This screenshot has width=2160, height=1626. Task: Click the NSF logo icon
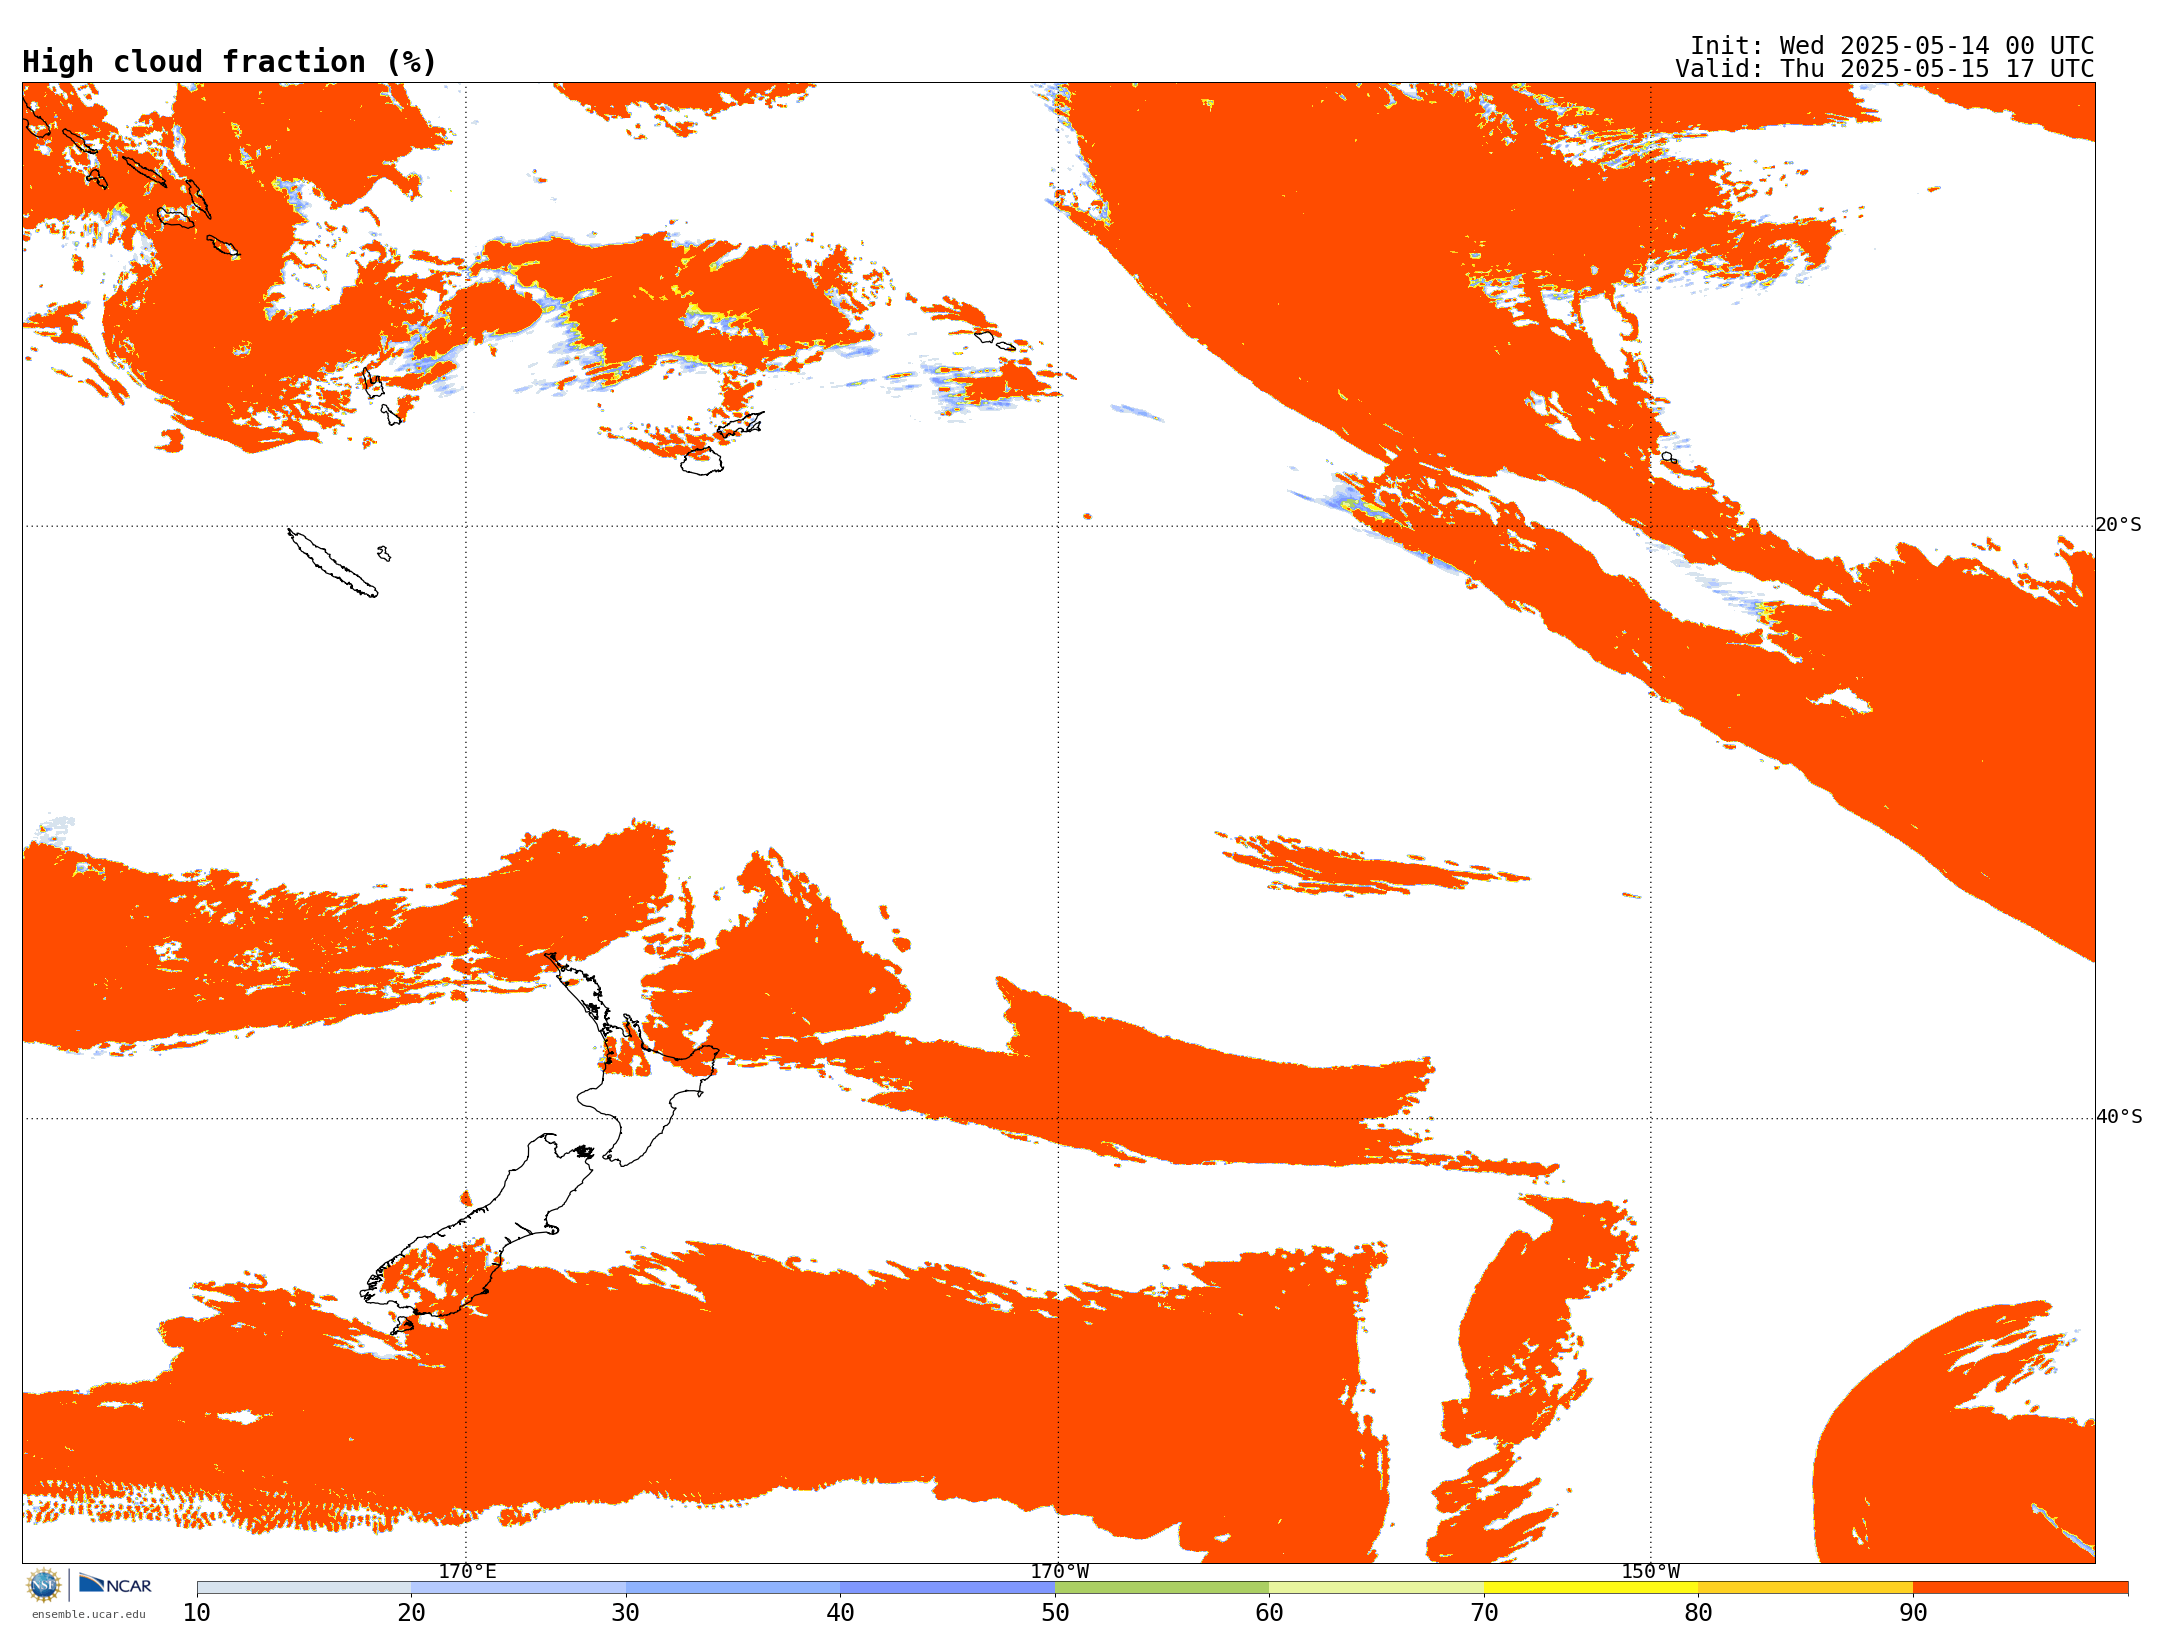pos(44,1585)
